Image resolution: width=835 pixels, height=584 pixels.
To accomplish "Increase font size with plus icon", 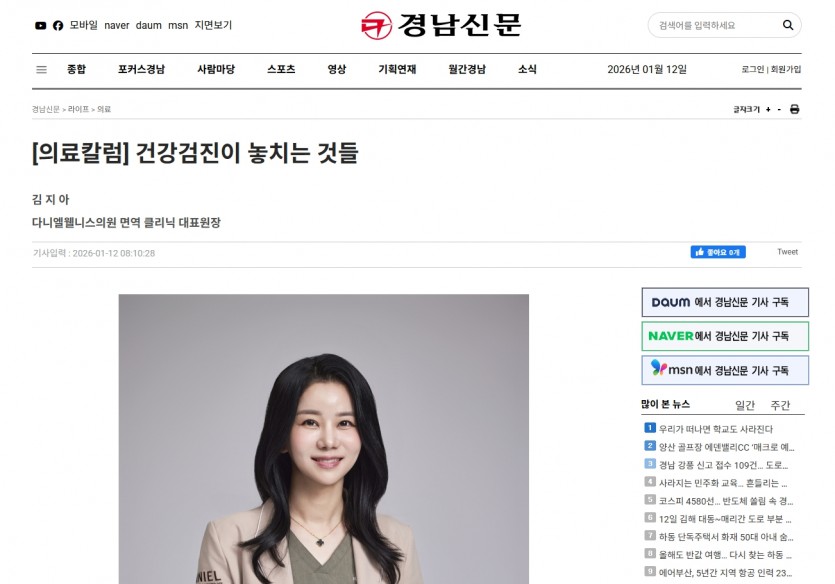I will [768, 109].
